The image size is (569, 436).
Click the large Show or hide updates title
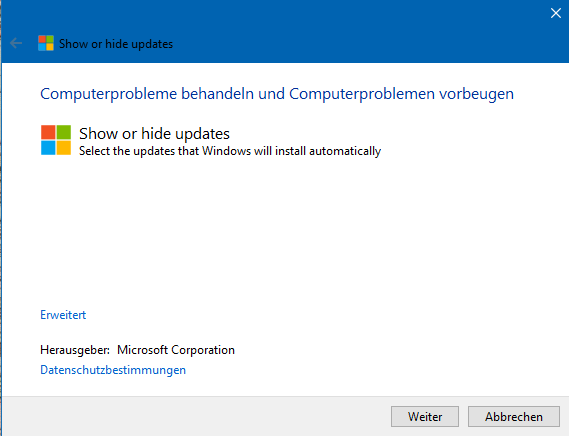pyautogui.click(x=154, y=134)
